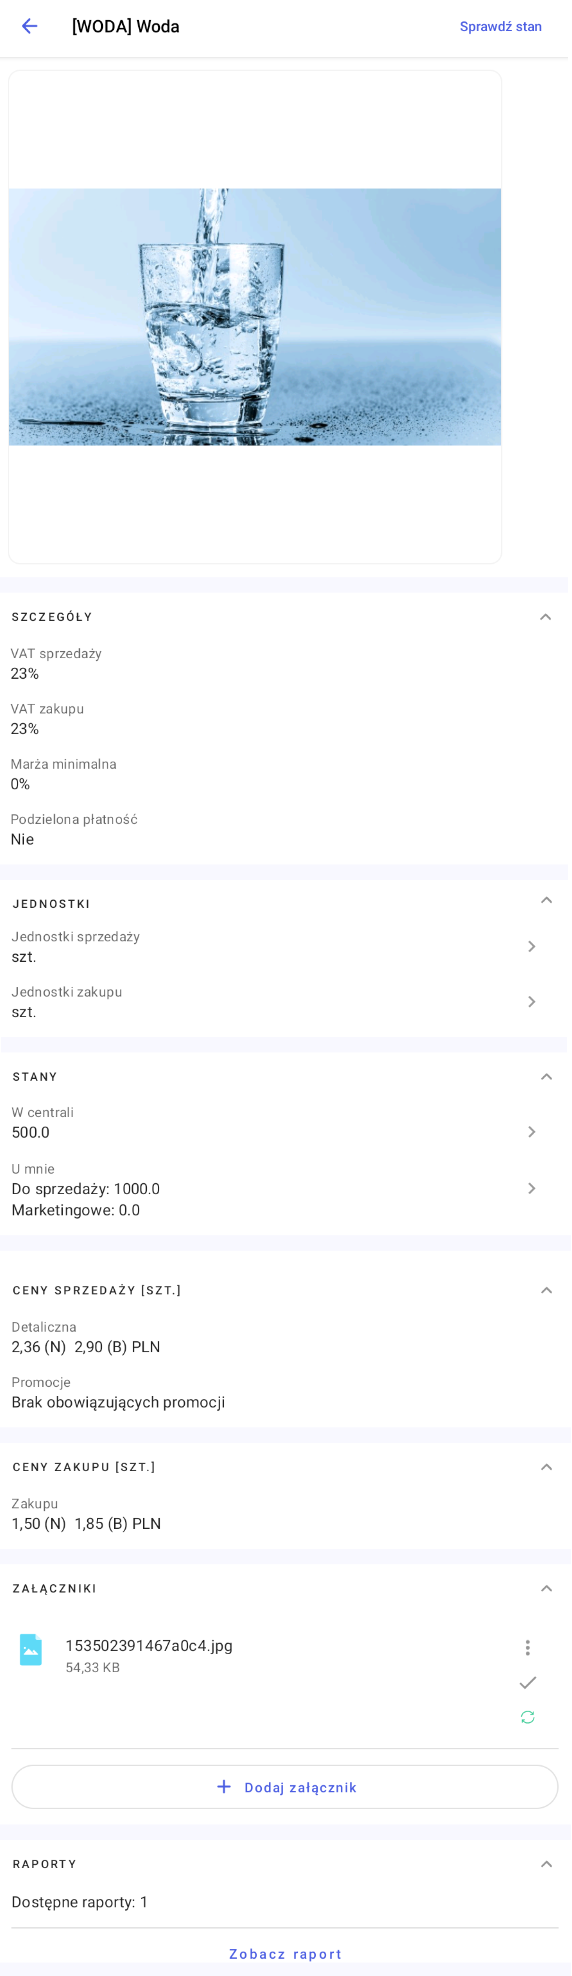Go back using the arrow icon
The height and width of the screenshot is (1976, 572).
(29, 26)
